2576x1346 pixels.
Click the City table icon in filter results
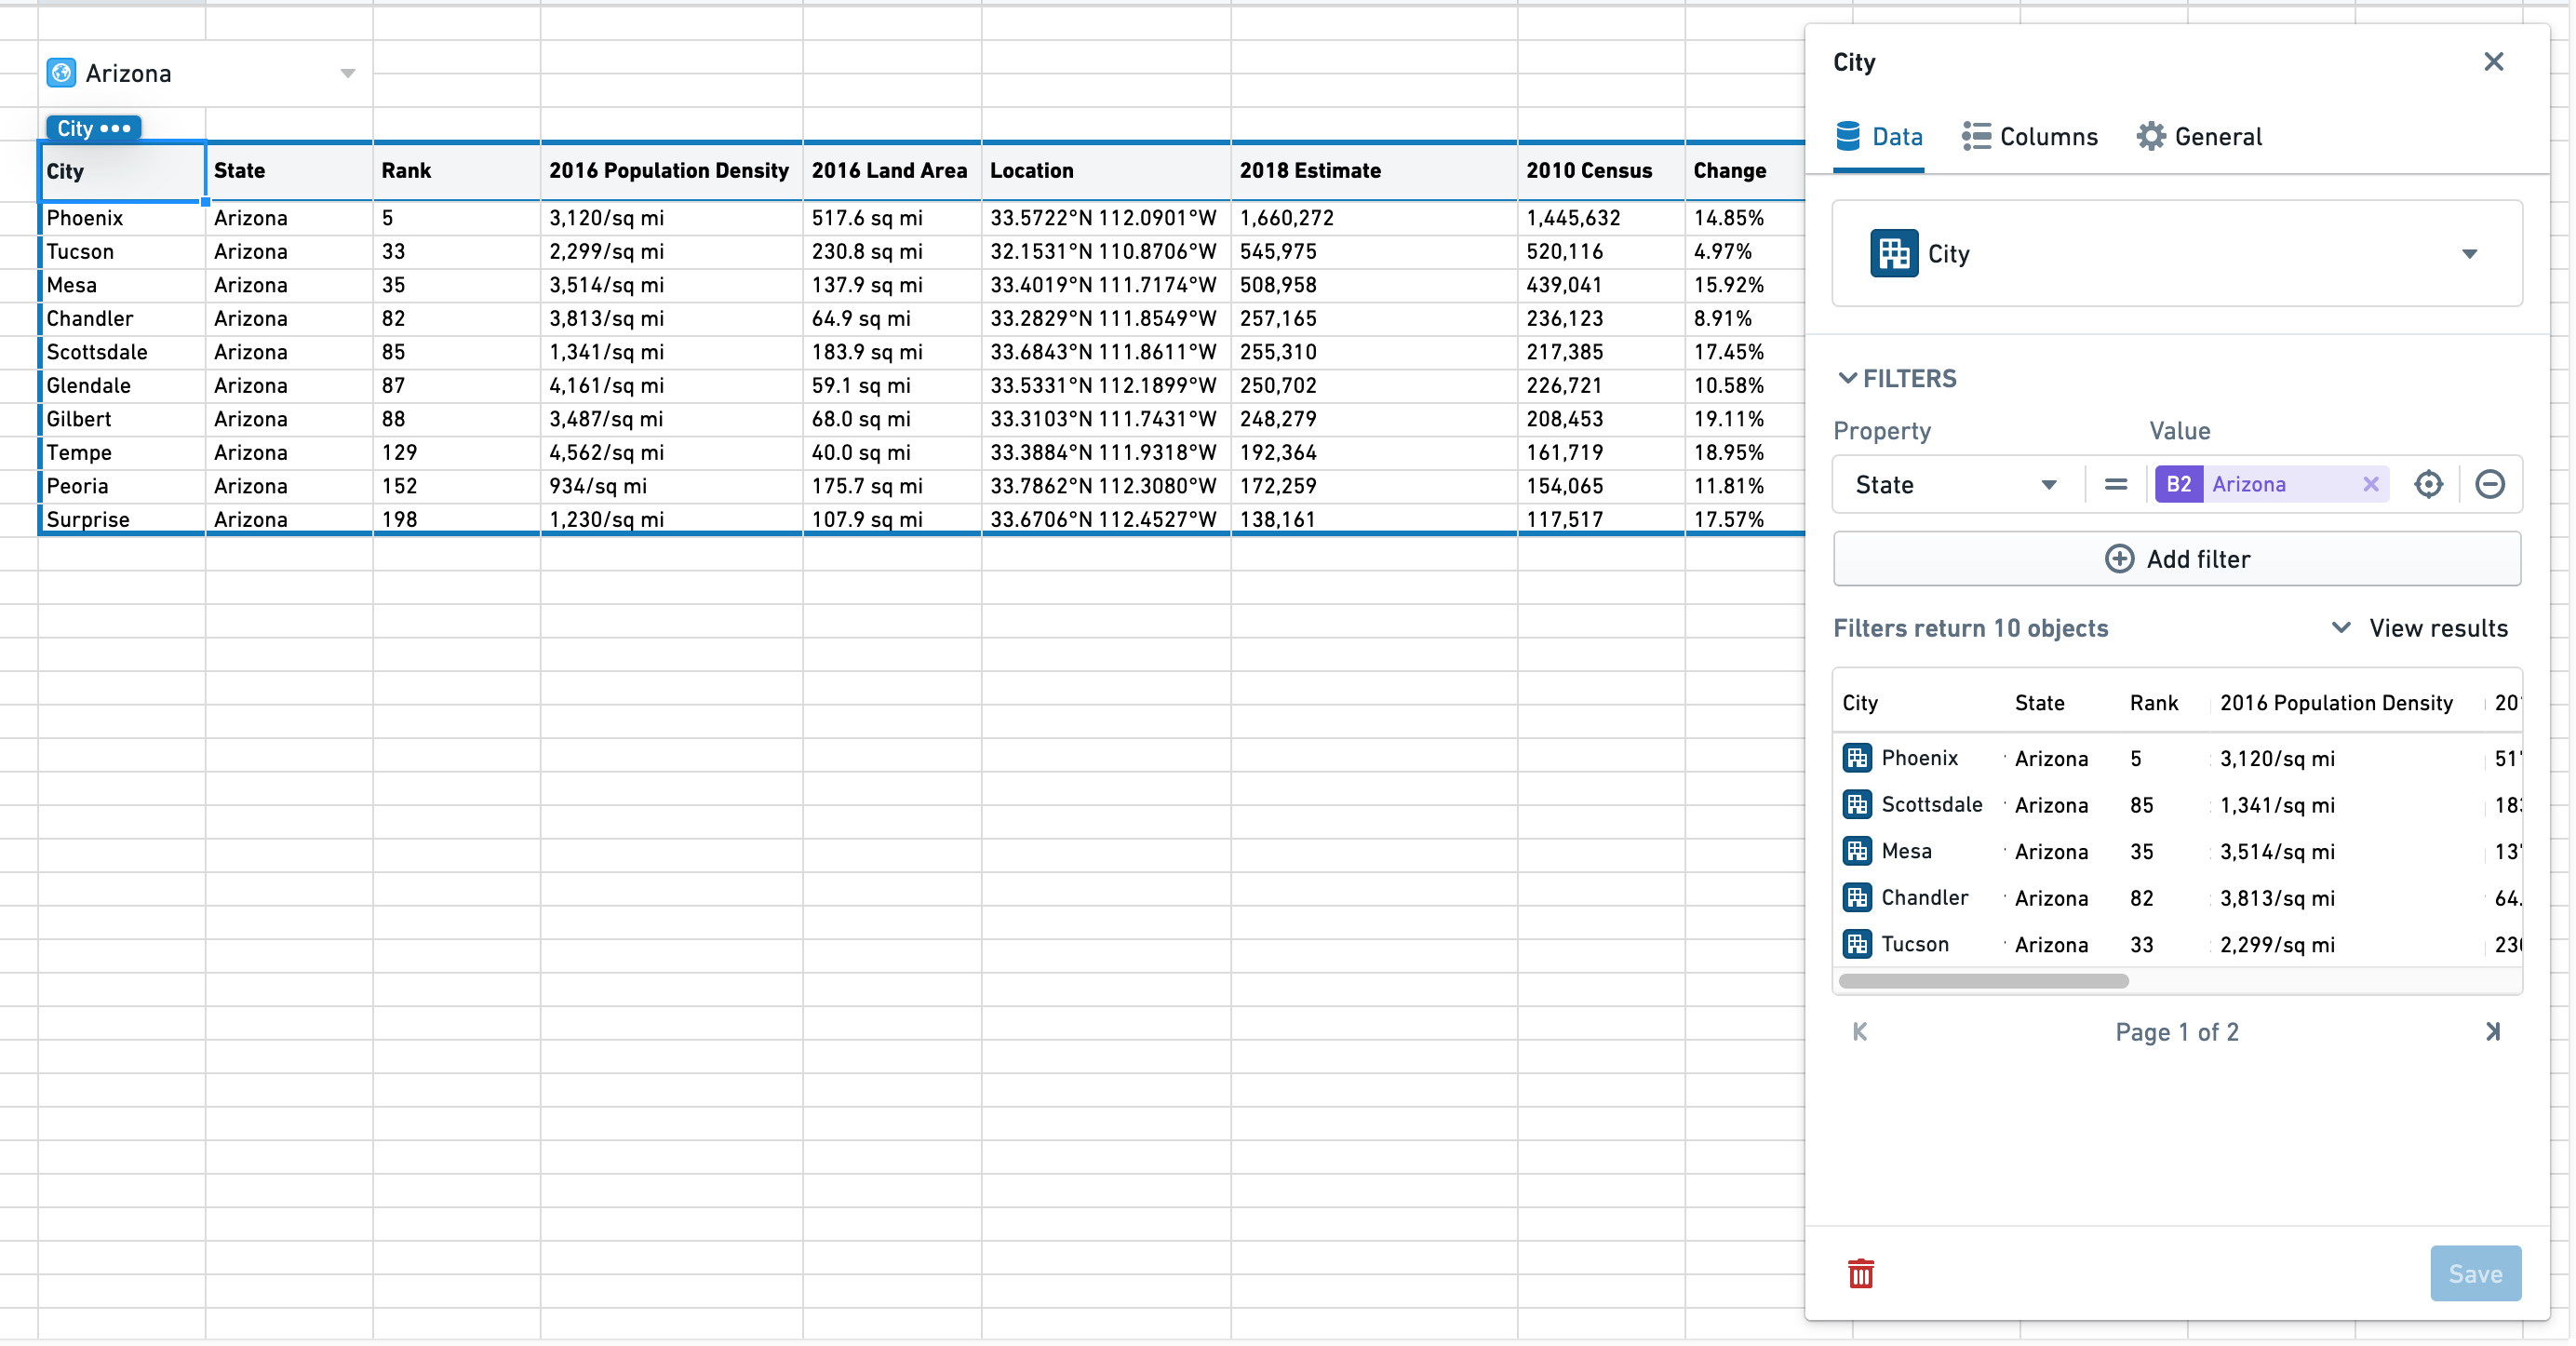coord(1857,755)
